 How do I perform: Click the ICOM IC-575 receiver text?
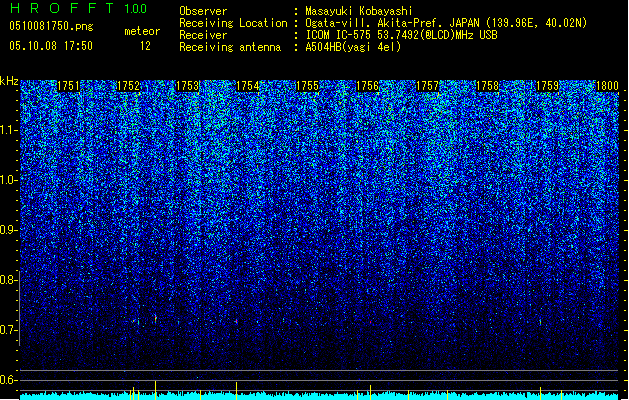[401, 35]
